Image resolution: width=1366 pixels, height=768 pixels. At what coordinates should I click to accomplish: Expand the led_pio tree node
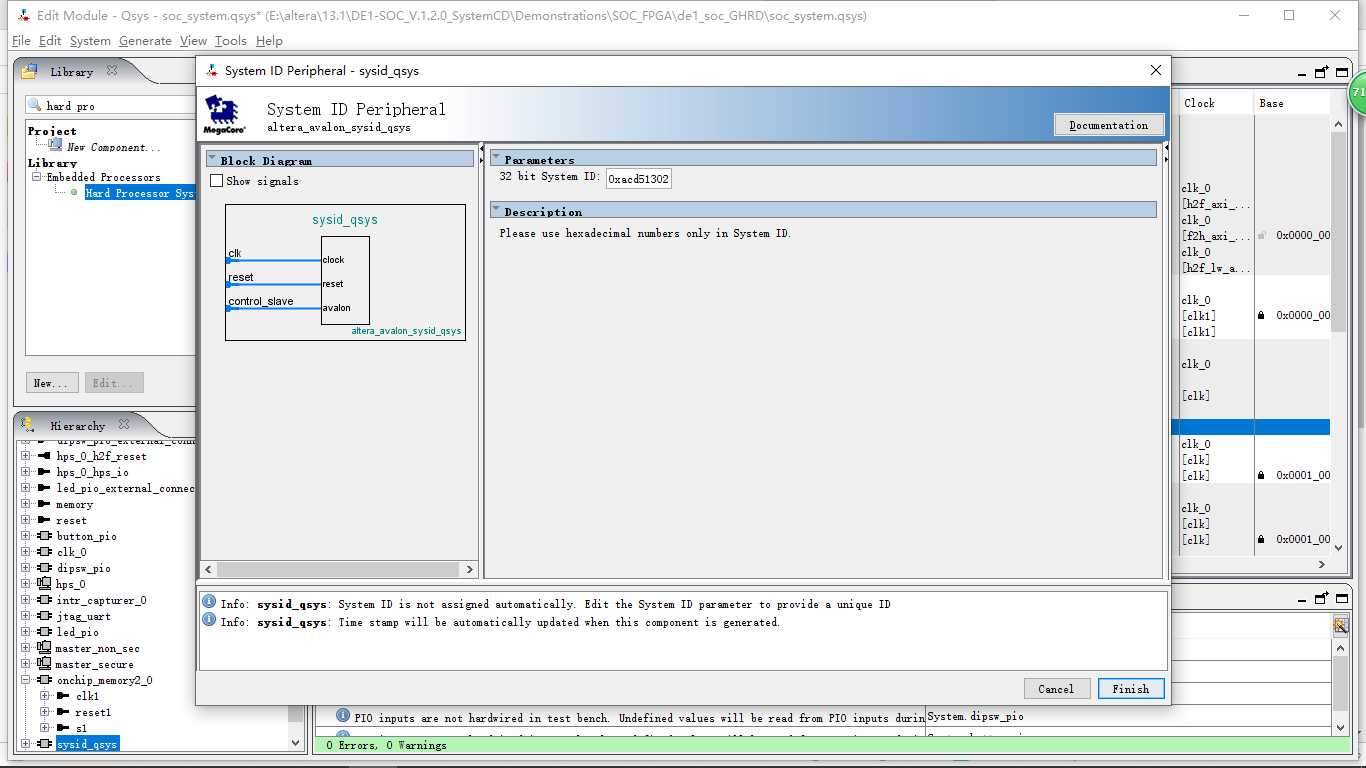point(26,632)
